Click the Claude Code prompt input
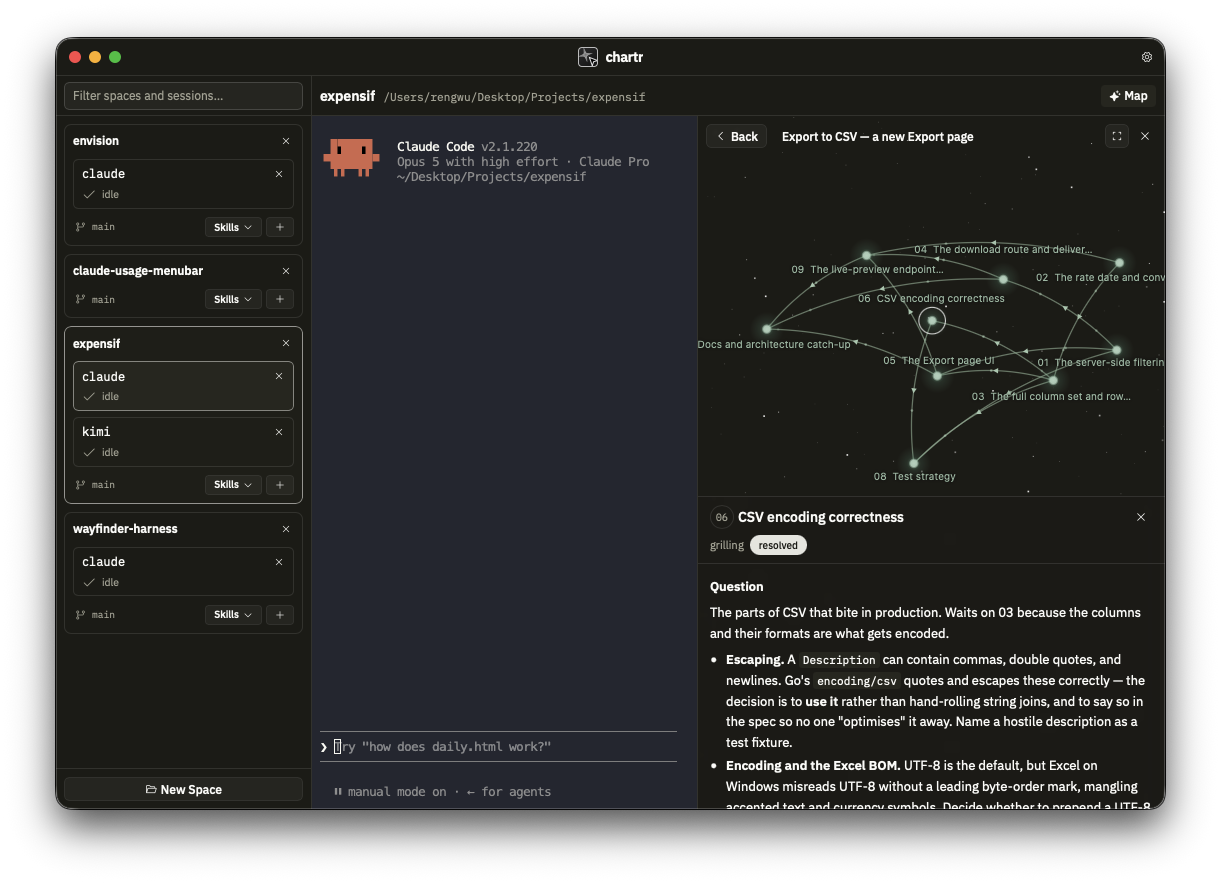Viewport: 1221px width, 883px height. [x=498, y=747]
